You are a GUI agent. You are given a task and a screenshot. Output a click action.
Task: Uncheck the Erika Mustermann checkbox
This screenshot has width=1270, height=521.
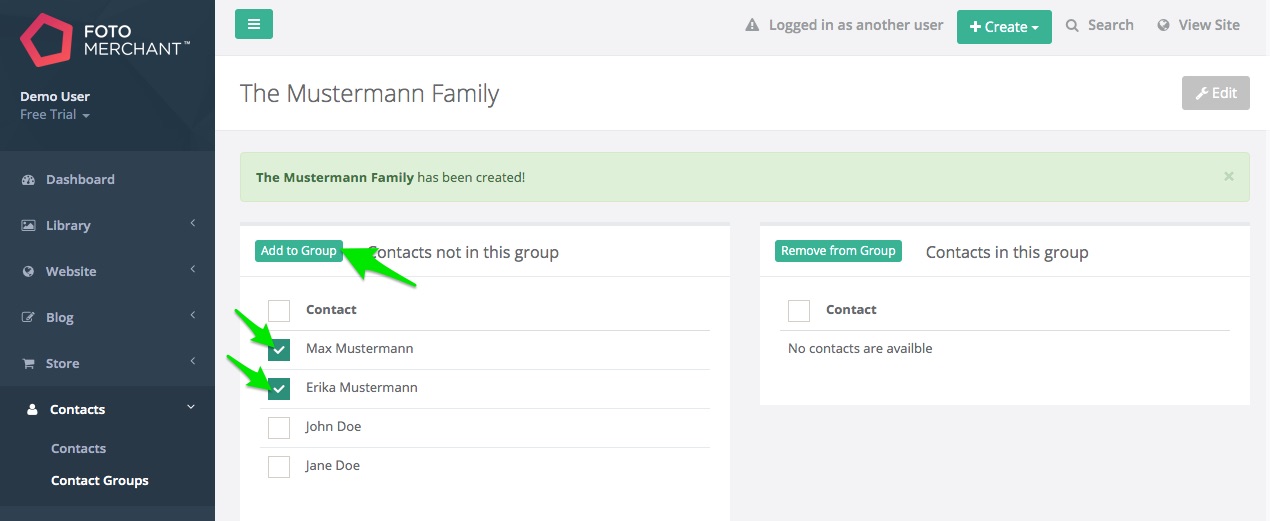(x=279, y=388)
